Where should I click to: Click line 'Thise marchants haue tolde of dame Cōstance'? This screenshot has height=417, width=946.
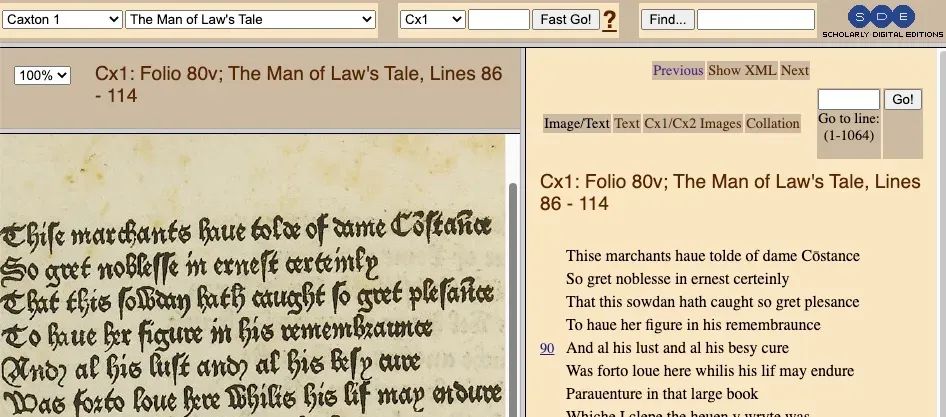(x=713, y=256)
